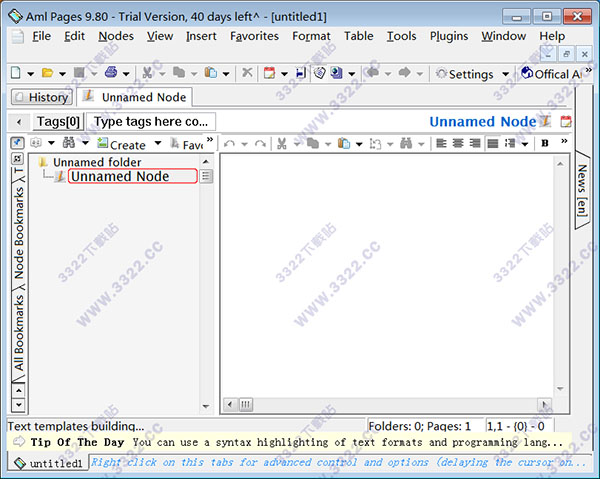Viewport: 600px width, 479px height.
Task: Switch to the History tab
Action: 41,97
